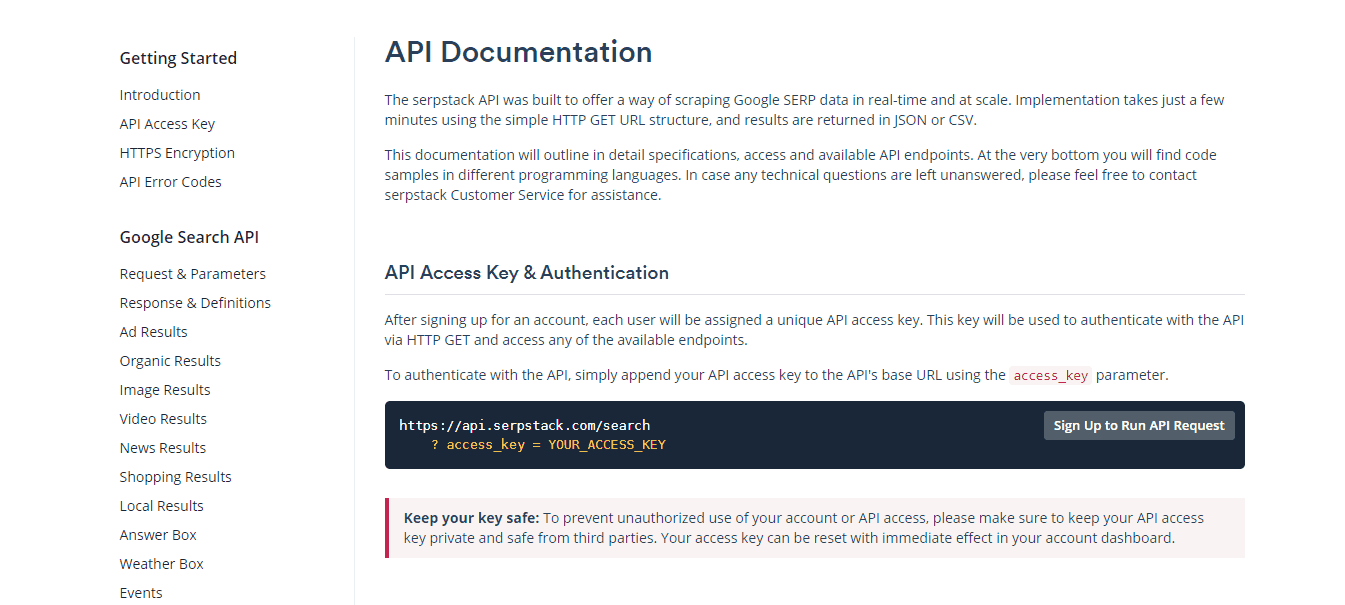Image resolution: width=1345 pixels, height=605 pixels.
Task: Open the Weather Box documentation
Action: coord(161,563)
